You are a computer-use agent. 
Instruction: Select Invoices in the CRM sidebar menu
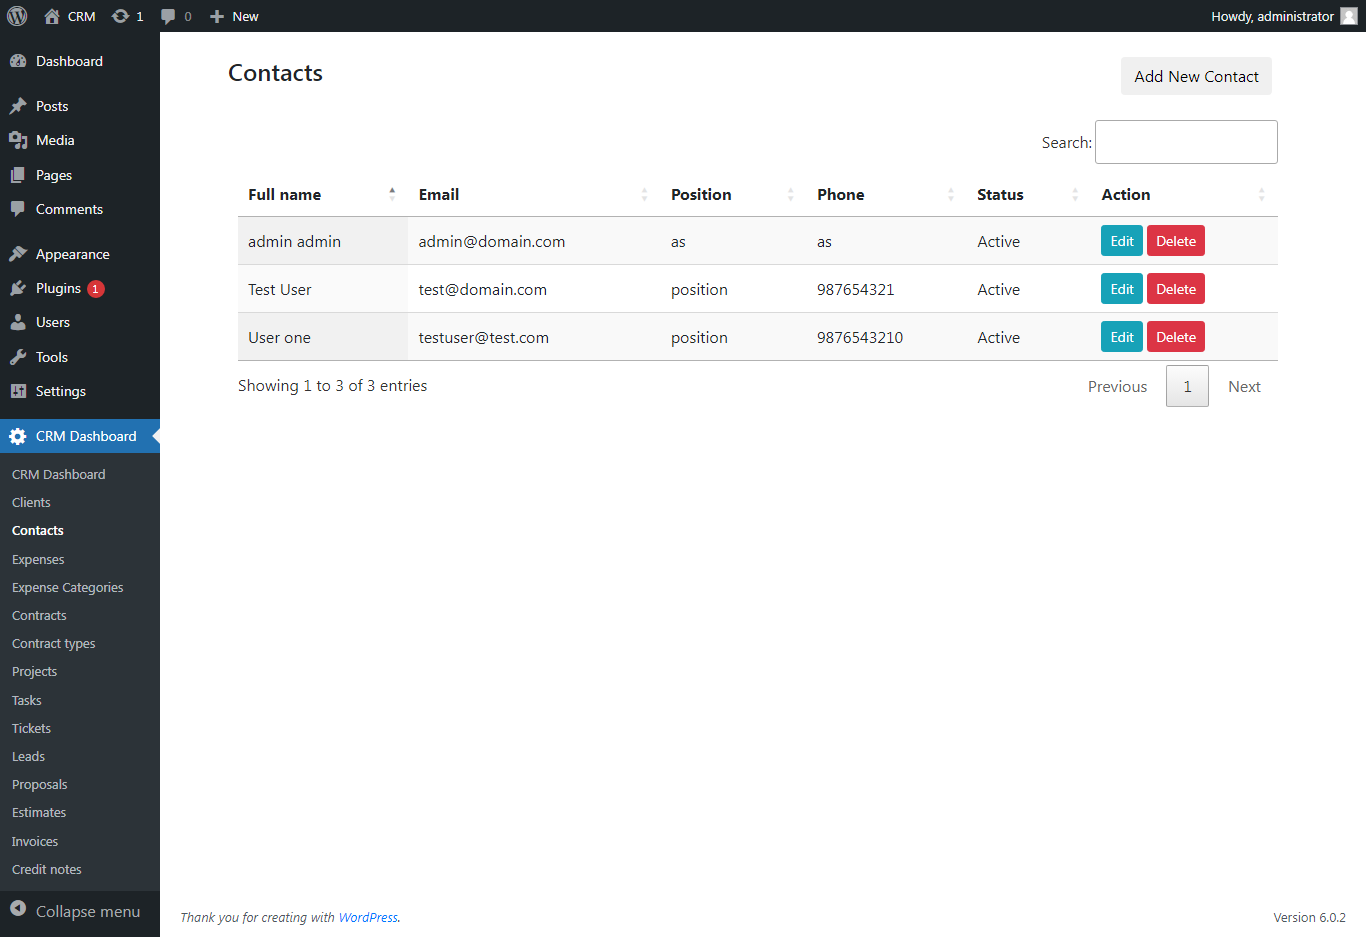[34, 841]
